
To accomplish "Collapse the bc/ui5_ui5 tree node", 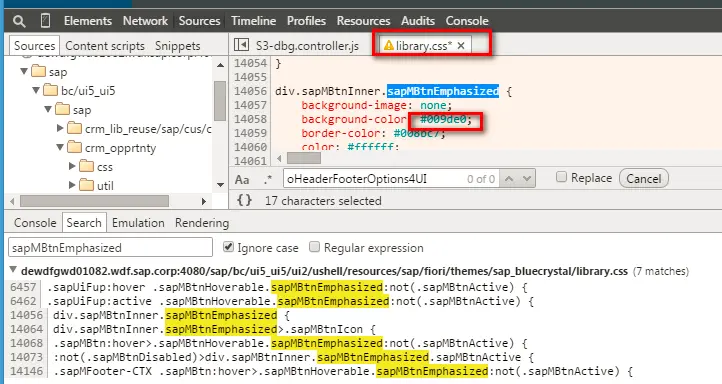I will click(x=36, y=90).
